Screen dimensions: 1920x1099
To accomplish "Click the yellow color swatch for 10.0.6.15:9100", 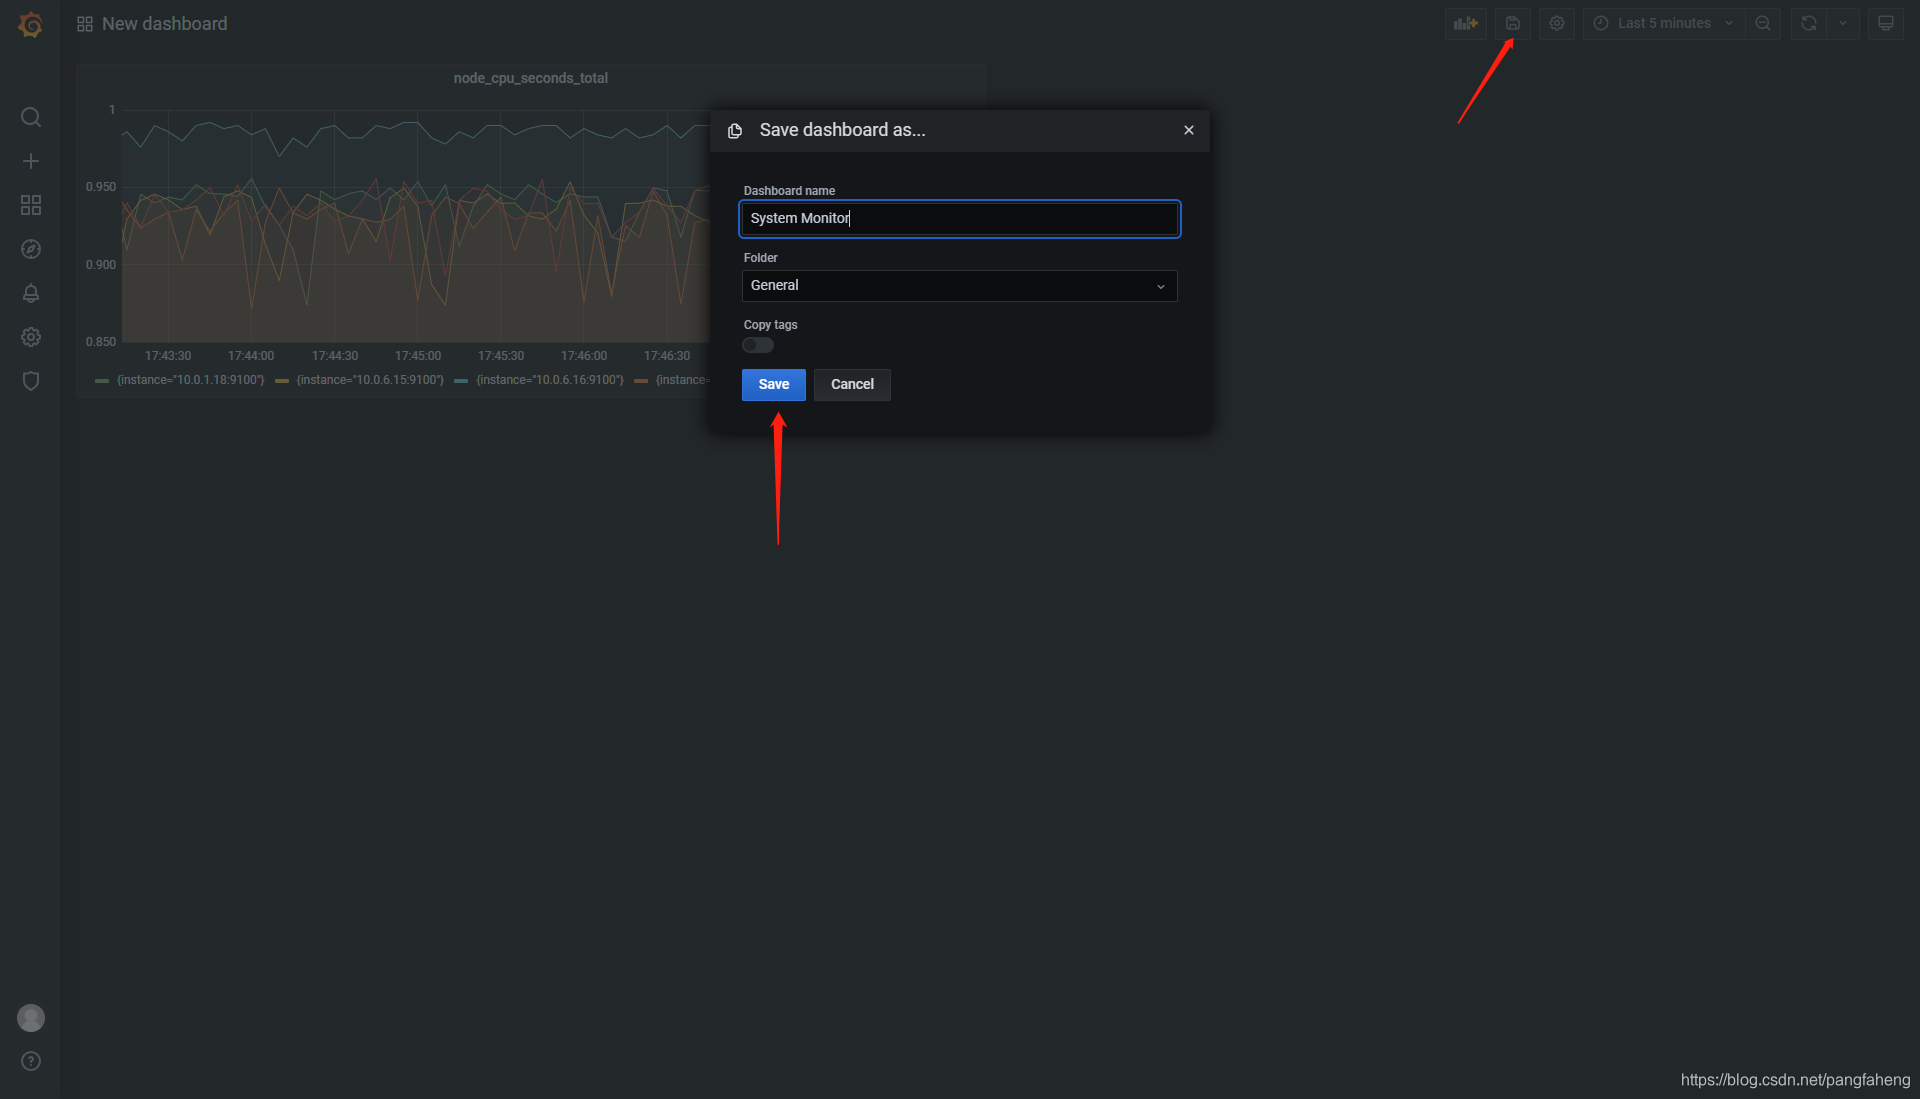I will (x=282, y=381).
